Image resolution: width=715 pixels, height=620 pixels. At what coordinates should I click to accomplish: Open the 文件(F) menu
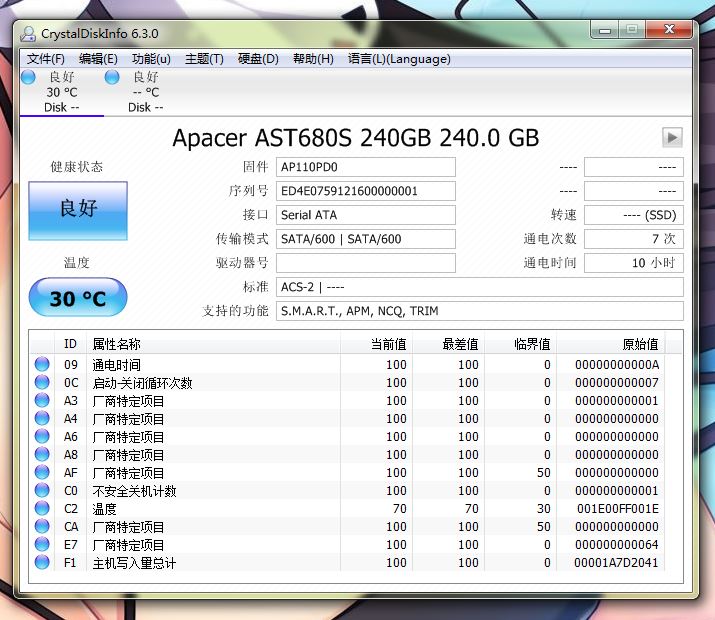[x=46, y=59]
